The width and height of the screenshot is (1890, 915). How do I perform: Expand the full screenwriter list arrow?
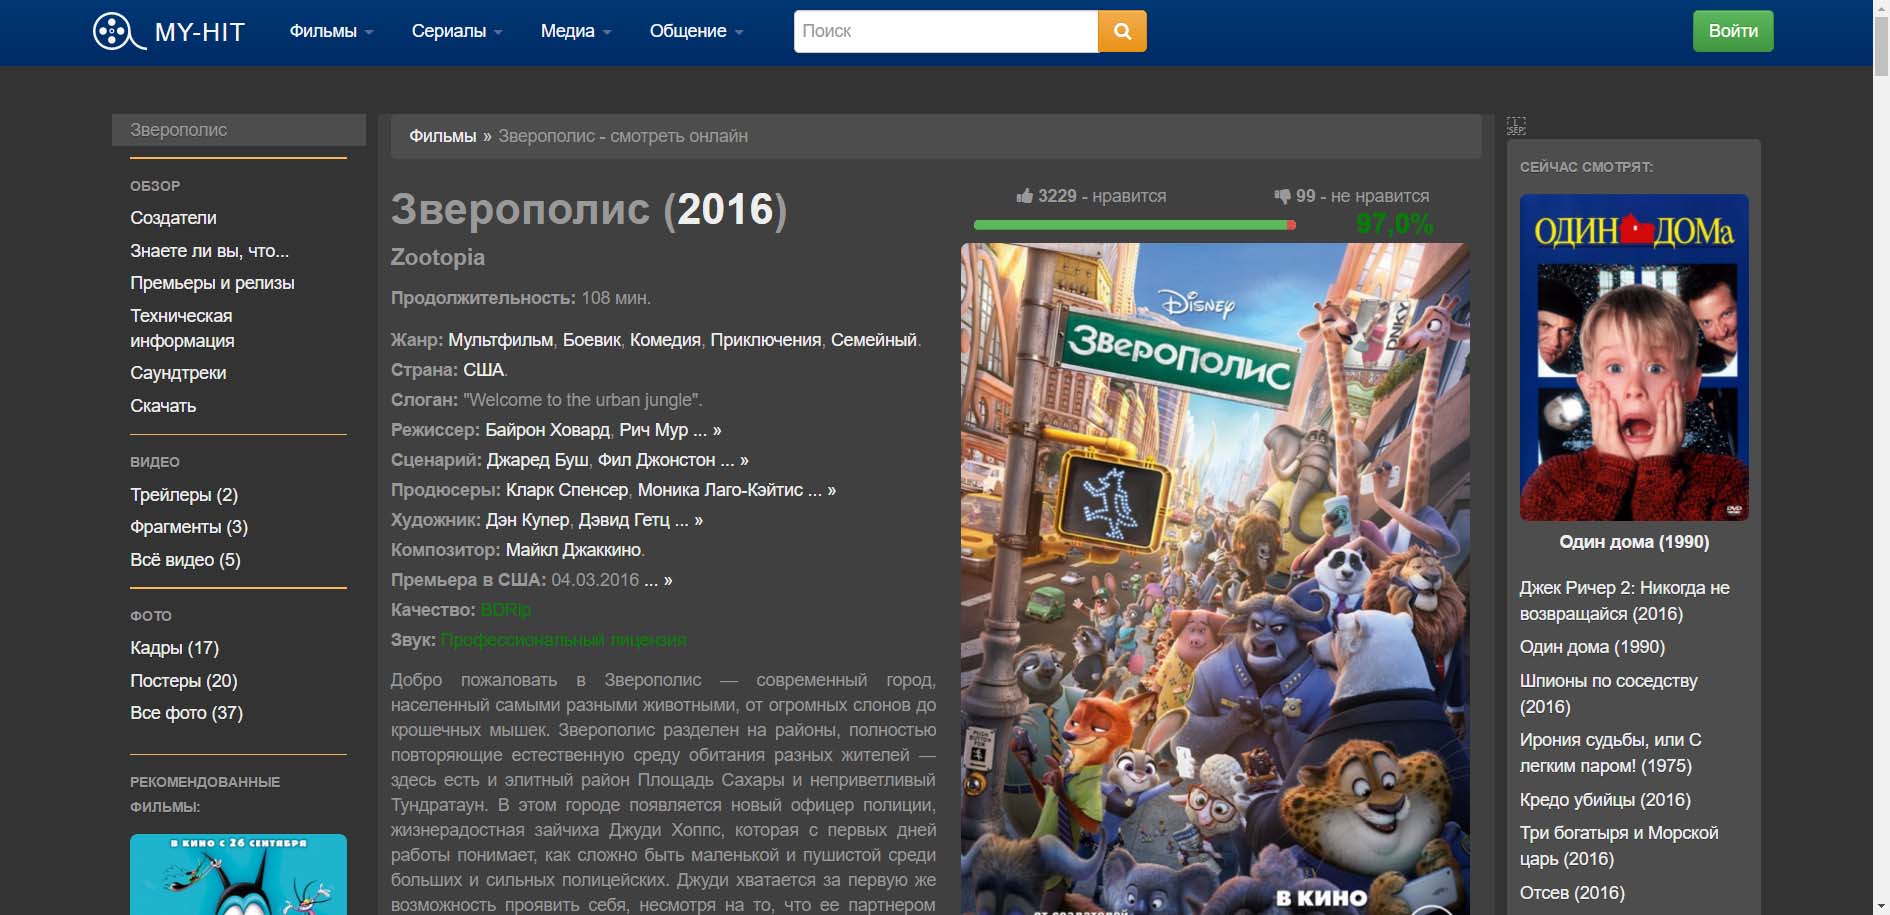734,460
